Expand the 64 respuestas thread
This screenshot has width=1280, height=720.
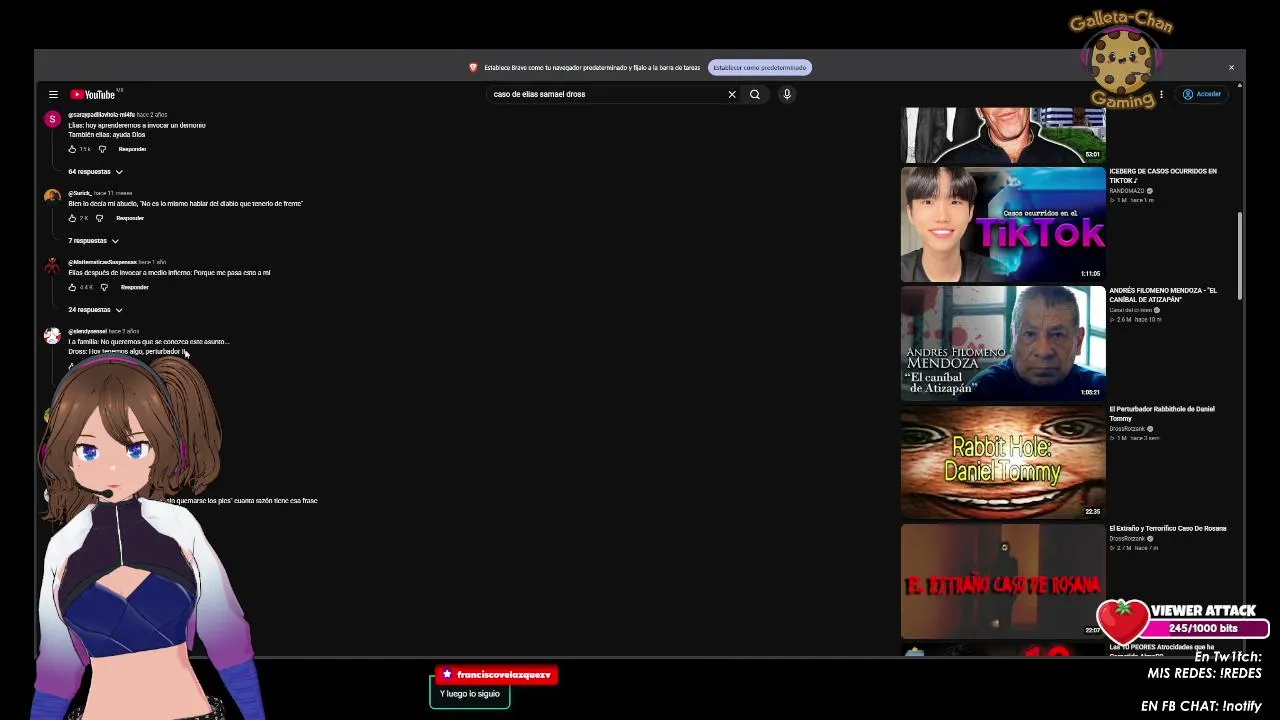(95, 171)
